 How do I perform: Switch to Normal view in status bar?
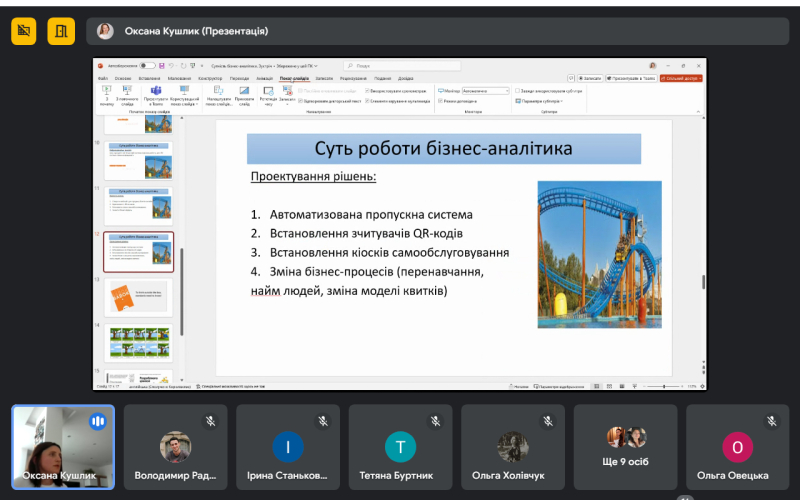596,386
